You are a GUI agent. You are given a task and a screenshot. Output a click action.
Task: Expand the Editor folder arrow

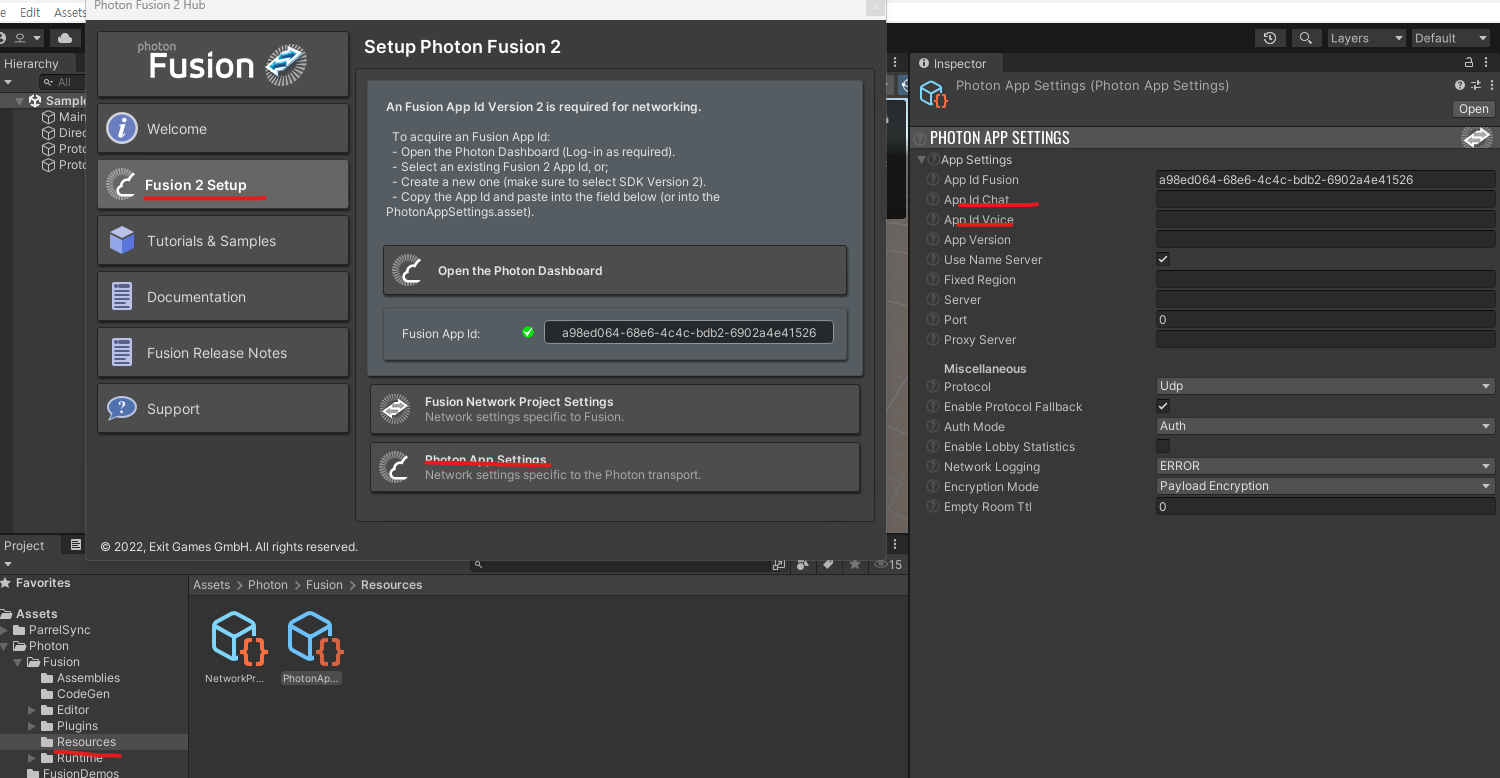click(32, 710)
